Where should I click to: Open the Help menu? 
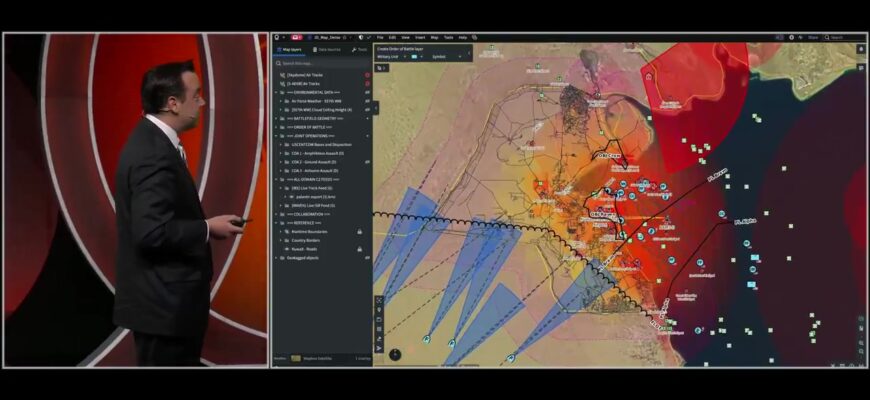pyautogui.click(x=463, y=37)
